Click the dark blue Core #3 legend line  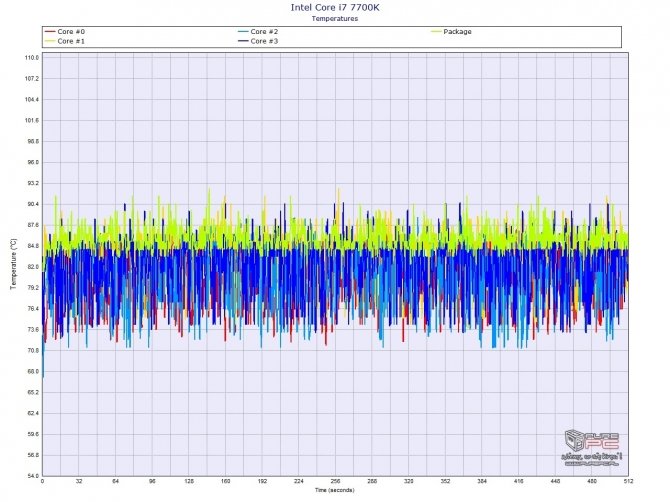pyautogui.click(x=243, y=41)
